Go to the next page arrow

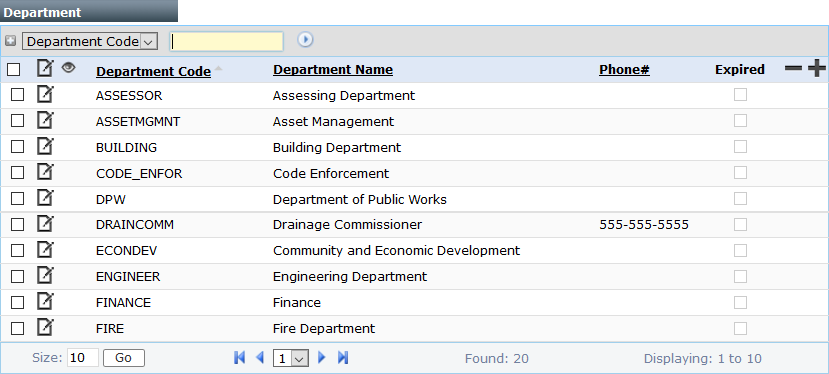321,358
